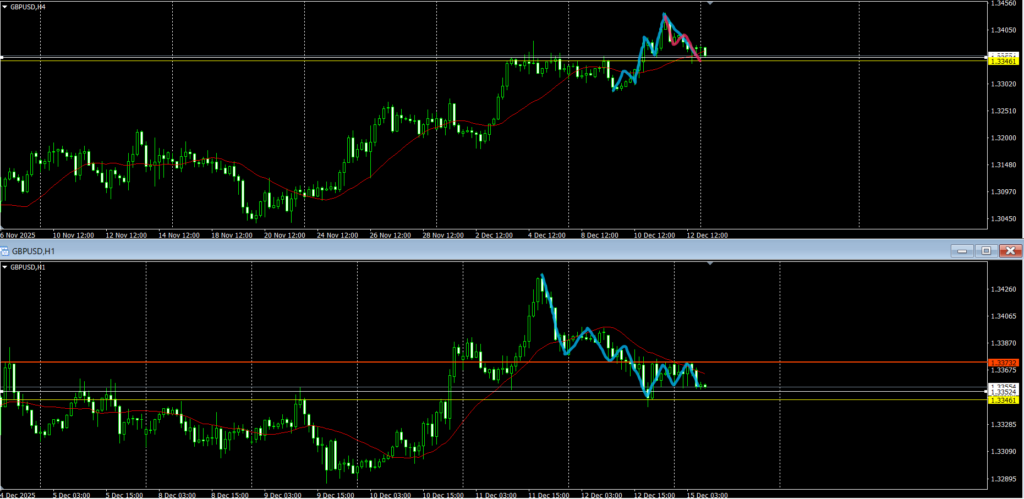Image resolution: width=1024 pixels, height=499 pixels.
Task: Minimize the GBPUSD,H1 chart window
Action: pyautogui.click(x=964, y=250)
